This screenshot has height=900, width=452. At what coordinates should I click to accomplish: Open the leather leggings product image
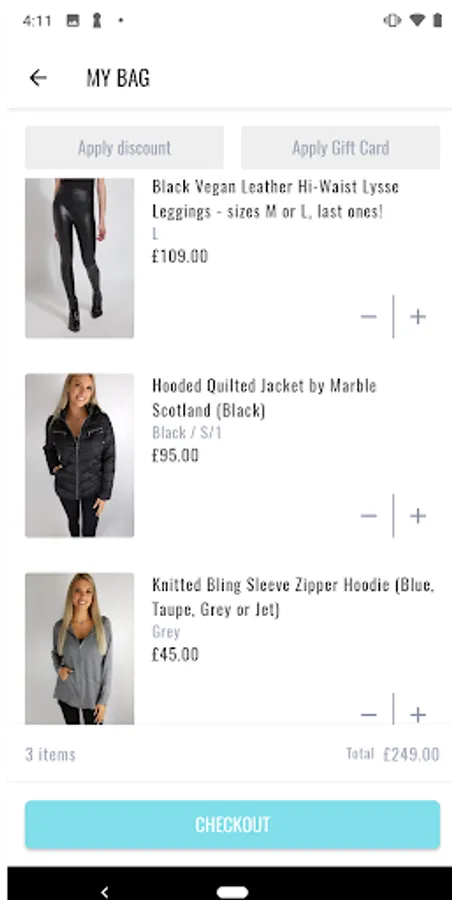point(79,258)
